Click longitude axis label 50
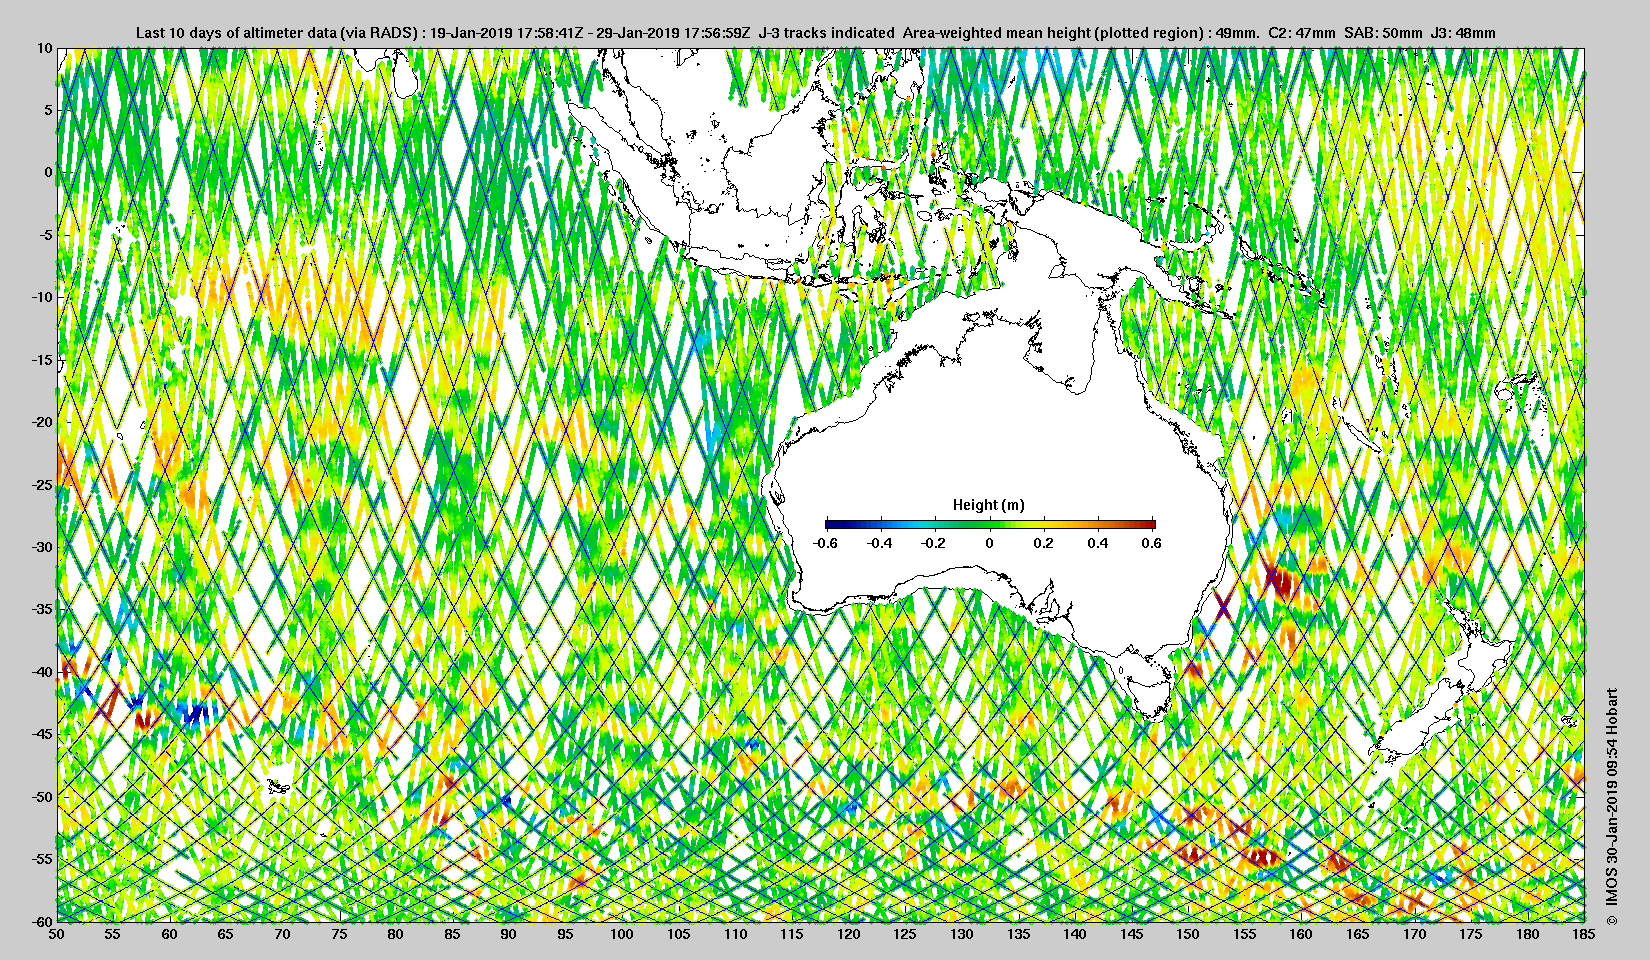 click(x=57, y=934)
